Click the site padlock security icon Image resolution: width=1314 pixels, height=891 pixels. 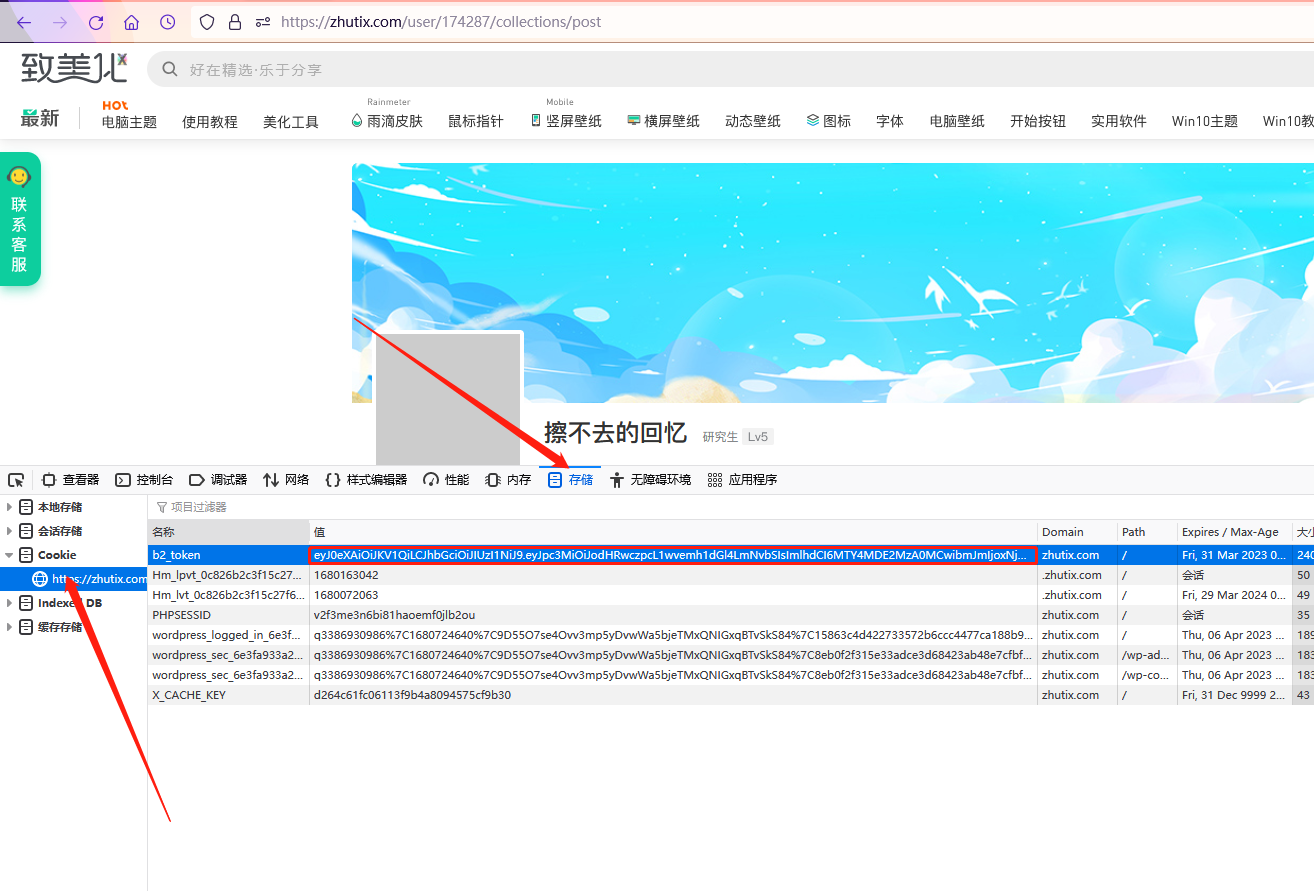(x=235, y=22)
